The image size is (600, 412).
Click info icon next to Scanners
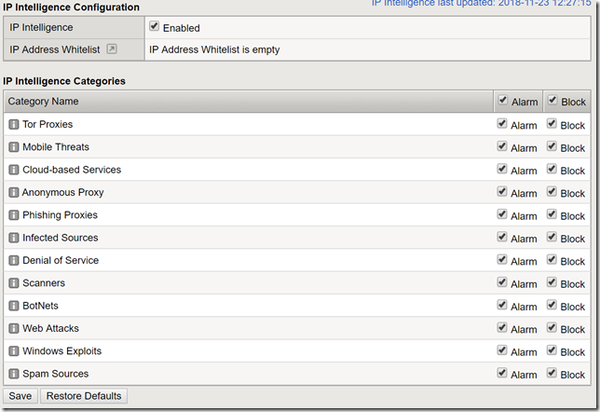pyautogui.click(x=14, y=283)
